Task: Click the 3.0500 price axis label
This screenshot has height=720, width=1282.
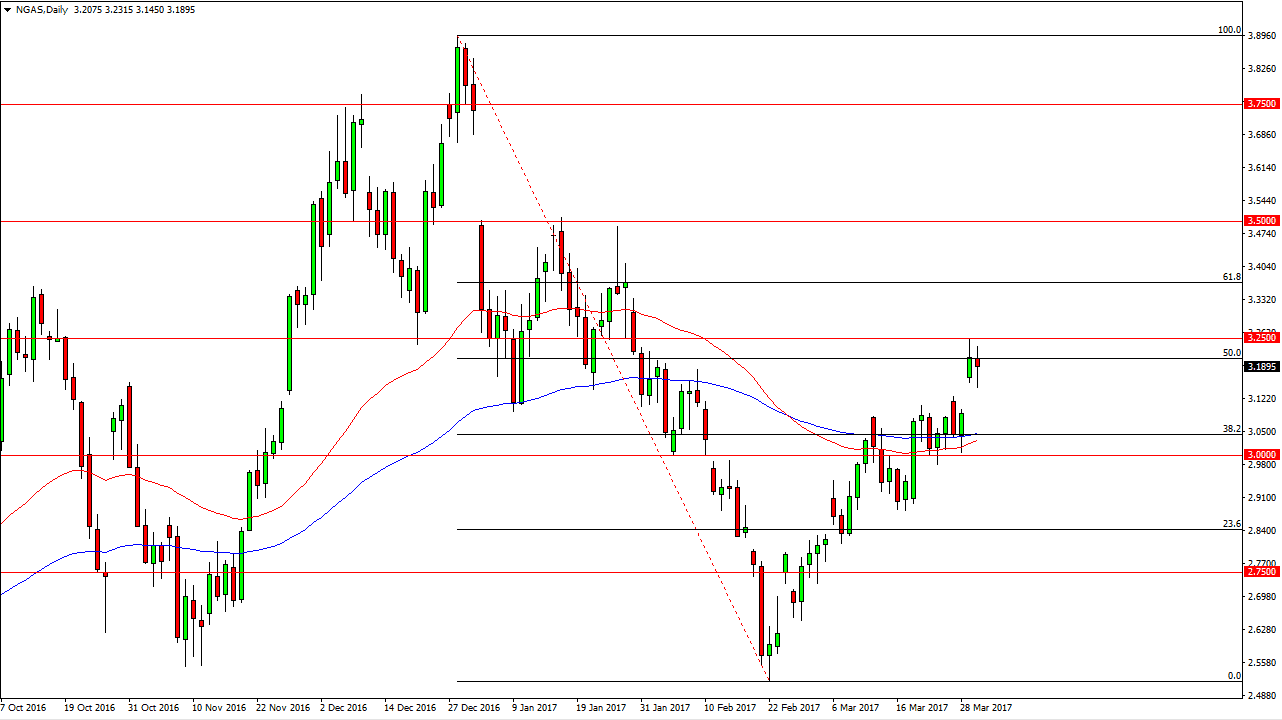Action: pos(1263,432)
